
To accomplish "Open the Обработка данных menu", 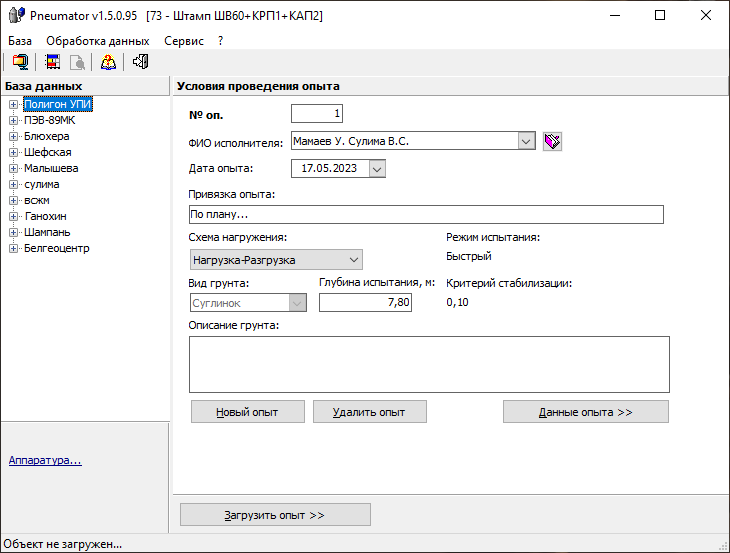I will coord(98,41).
